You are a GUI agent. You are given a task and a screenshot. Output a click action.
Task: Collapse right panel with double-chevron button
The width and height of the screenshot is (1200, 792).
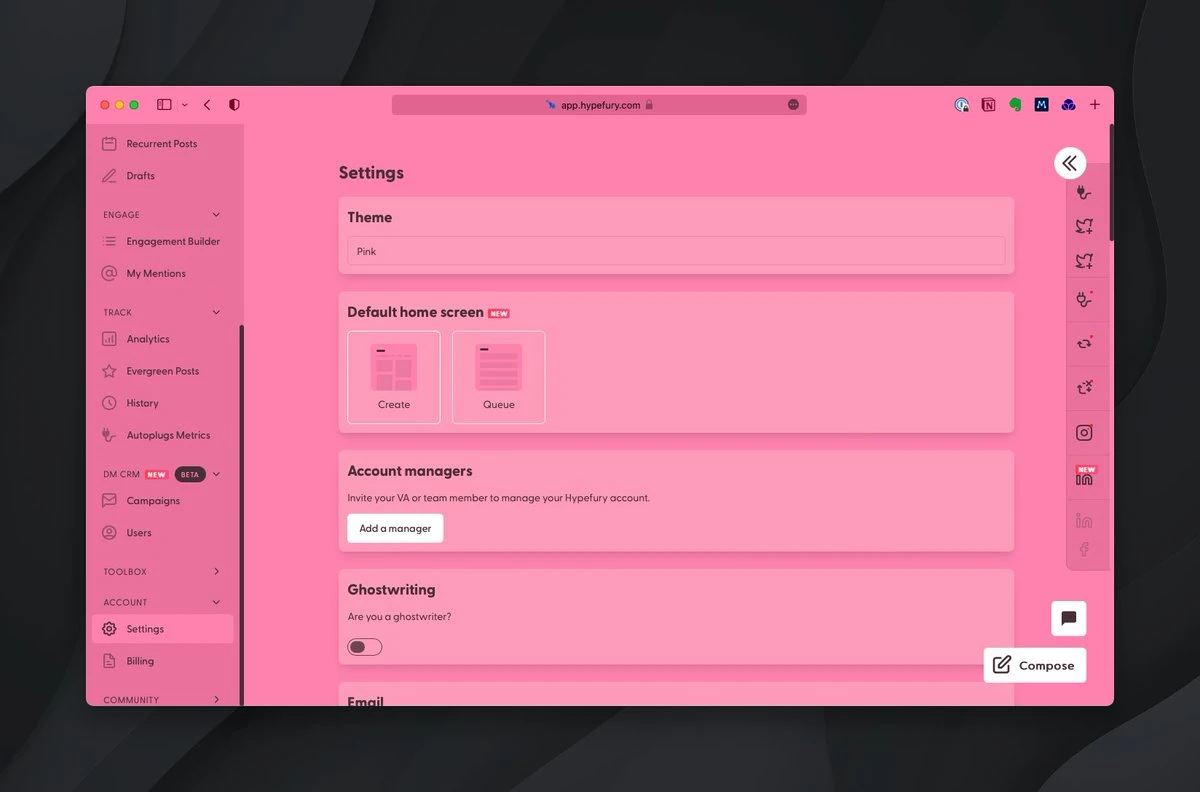pos(1069,163)
